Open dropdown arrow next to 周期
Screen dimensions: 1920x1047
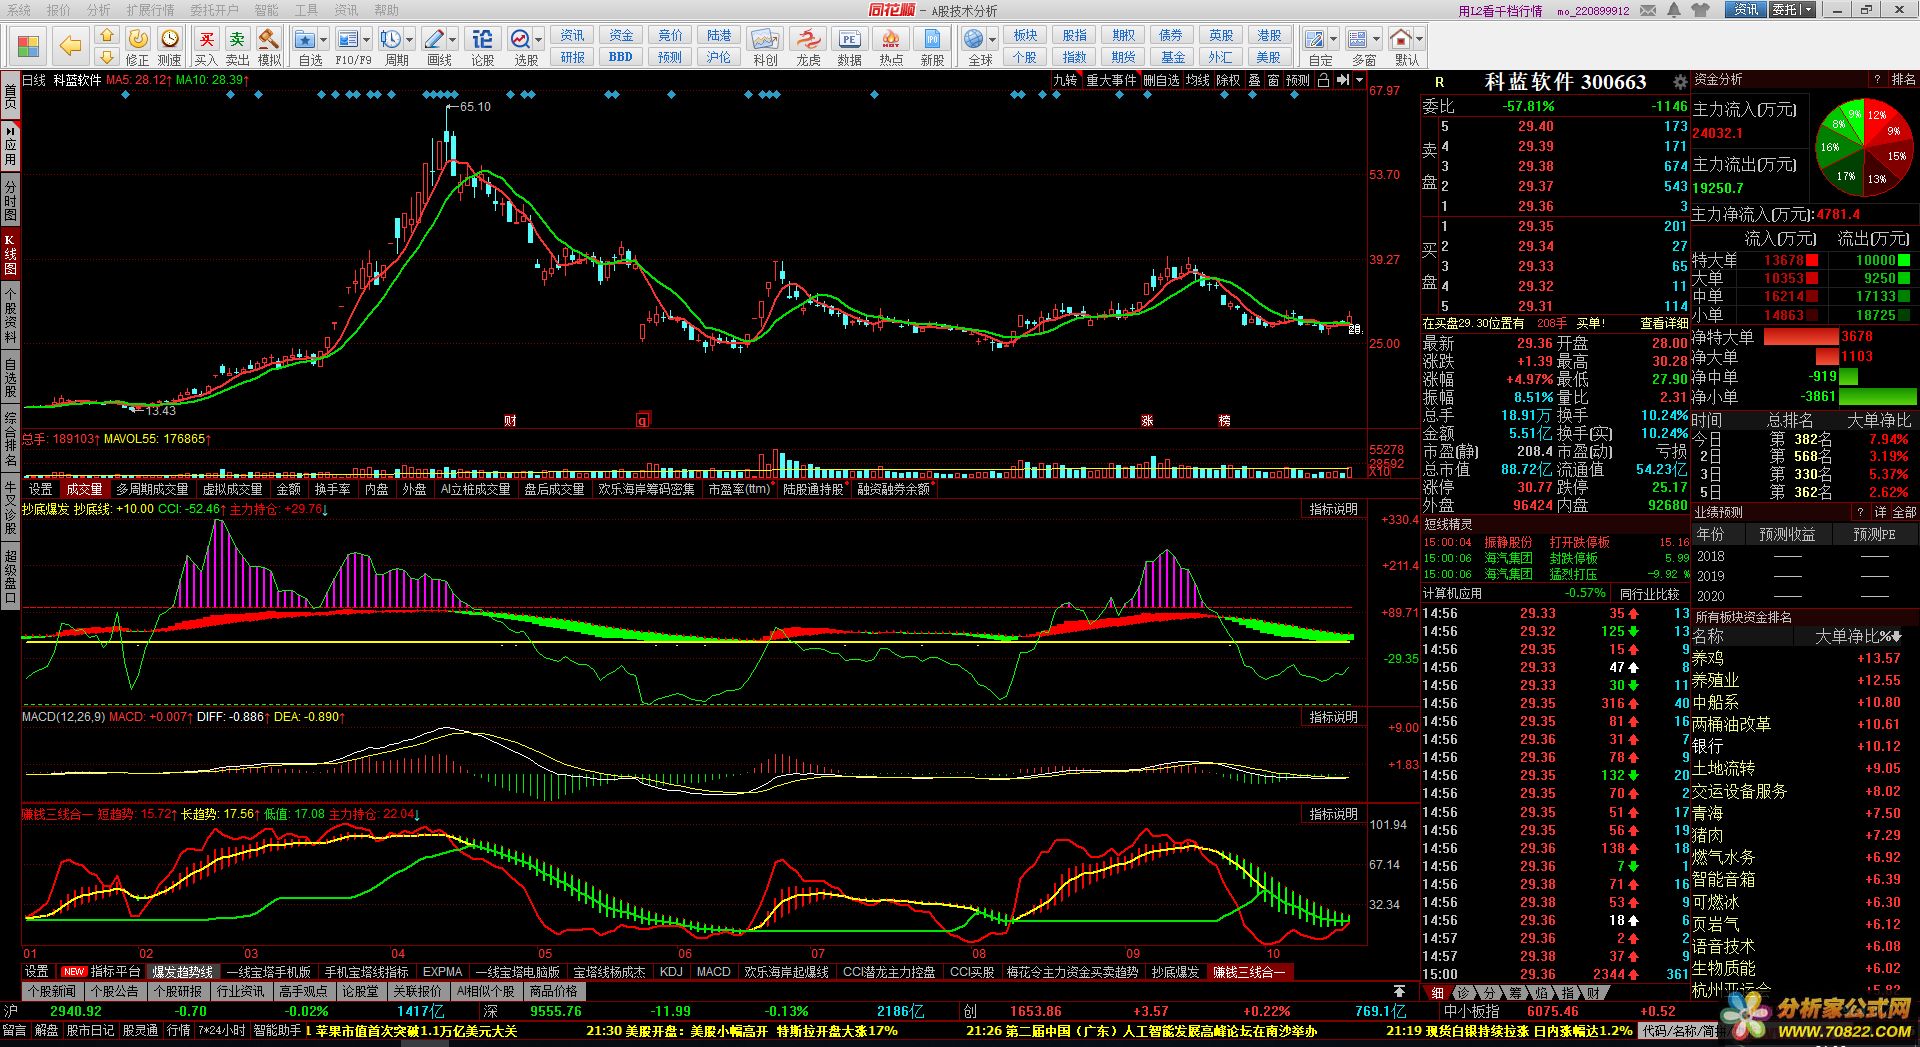[x=410, y=40]
